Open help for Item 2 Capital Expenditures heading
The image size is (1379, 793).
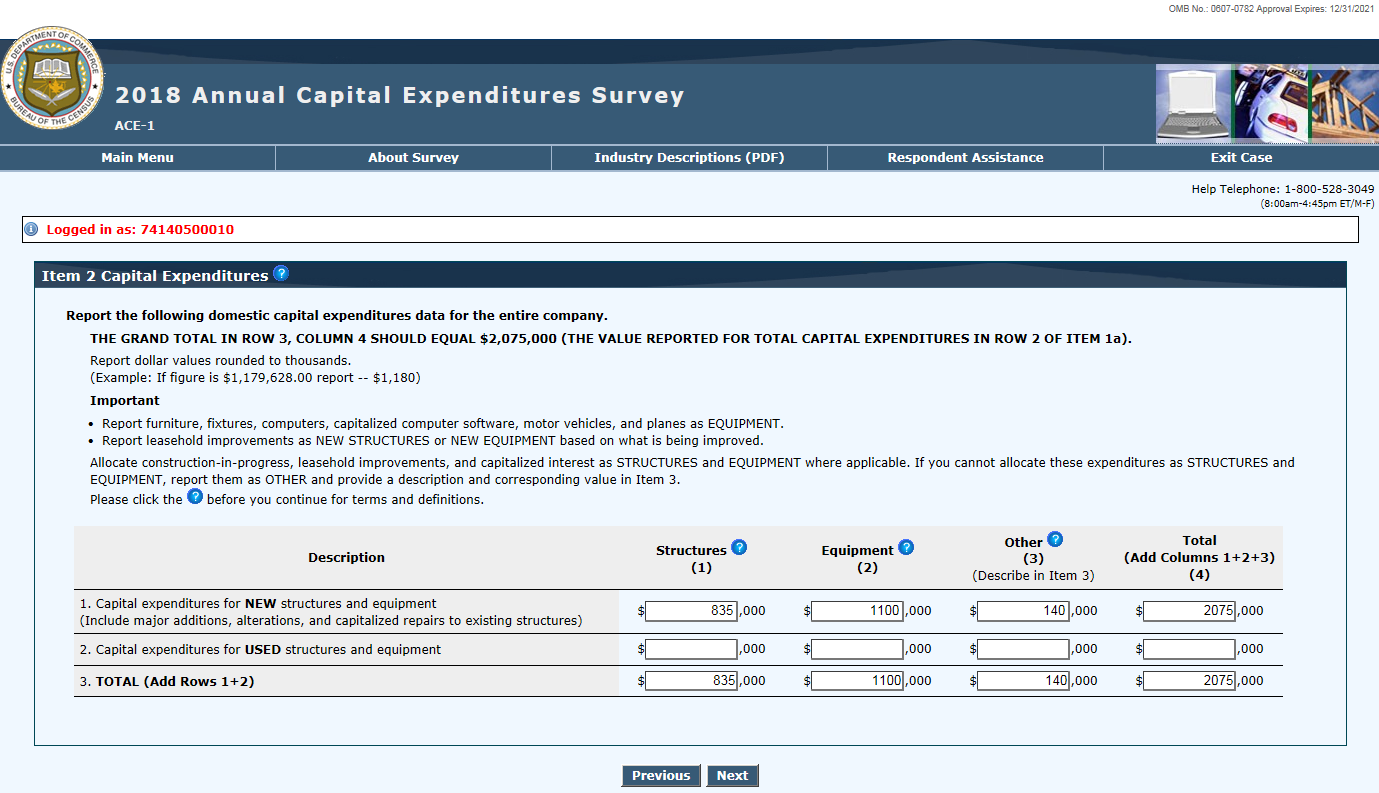281,274
